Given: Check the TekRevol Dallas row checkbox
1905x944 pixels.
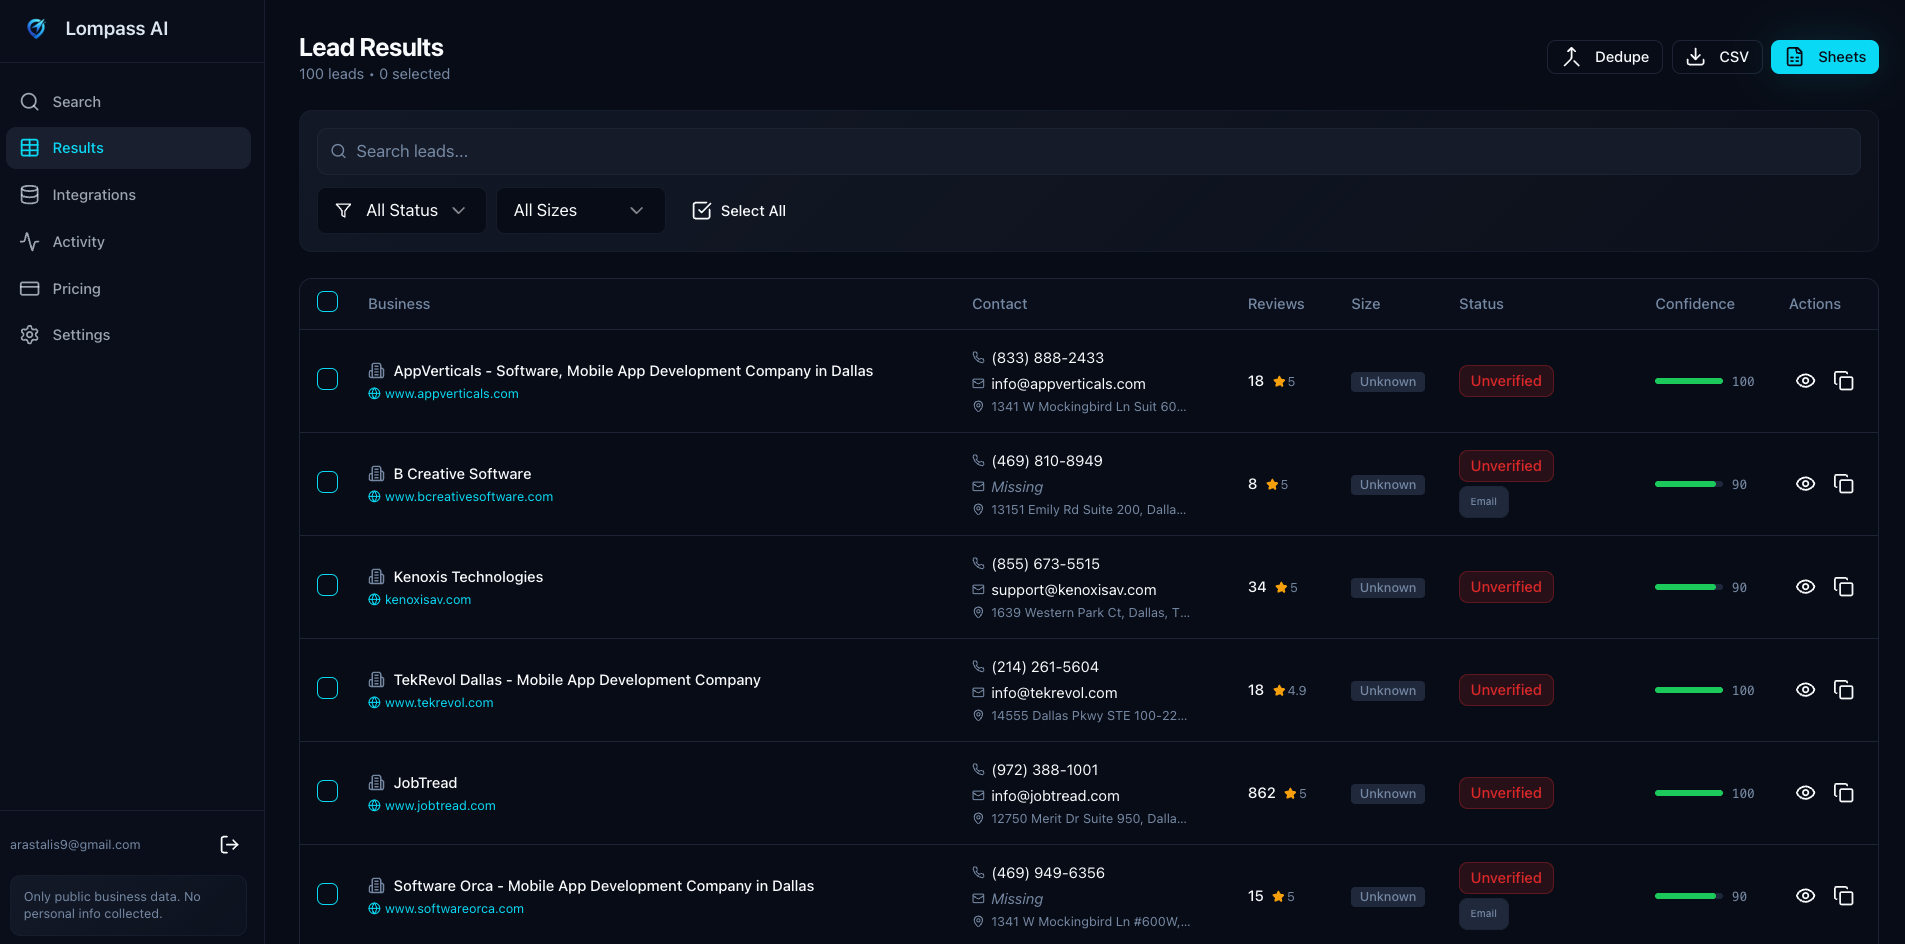Looking at the screenshot, I should pos(327,688).
